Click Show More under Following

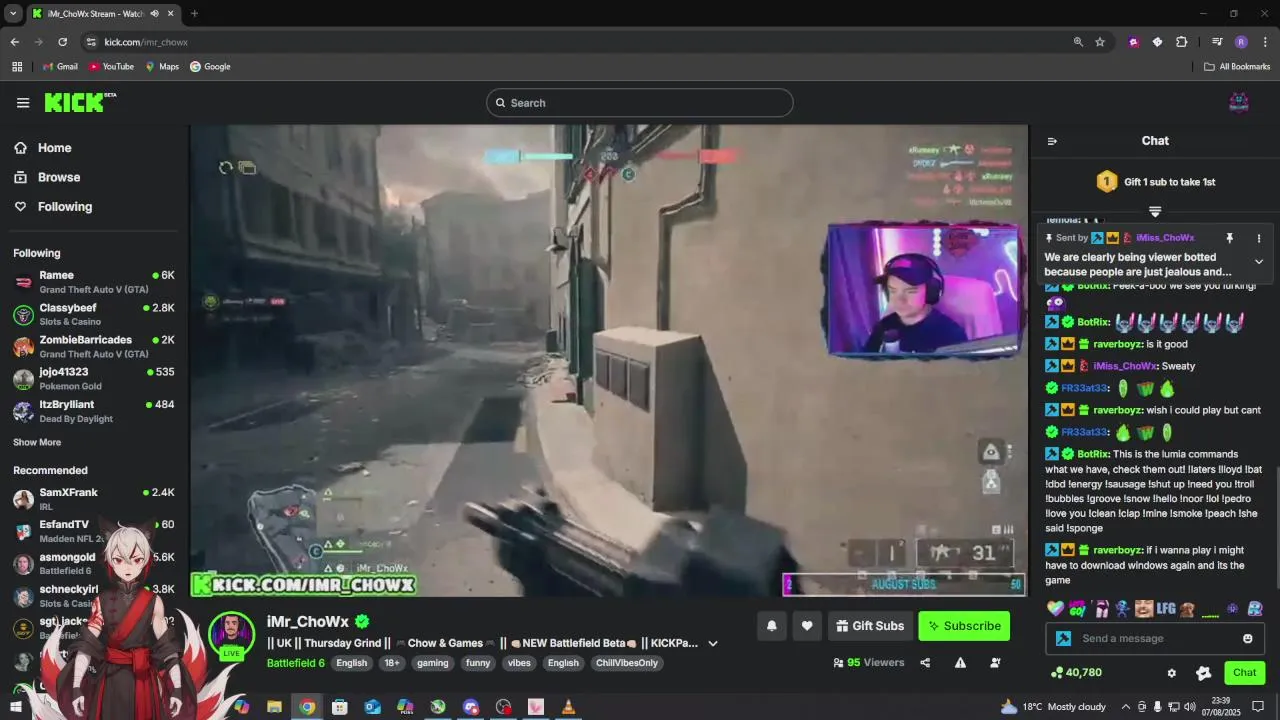[x=37, y=442]
